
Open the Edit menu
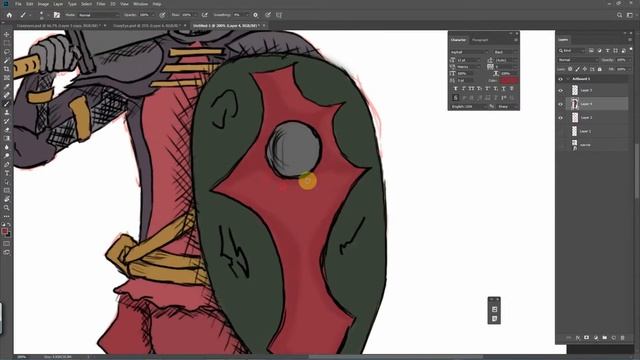30,4
